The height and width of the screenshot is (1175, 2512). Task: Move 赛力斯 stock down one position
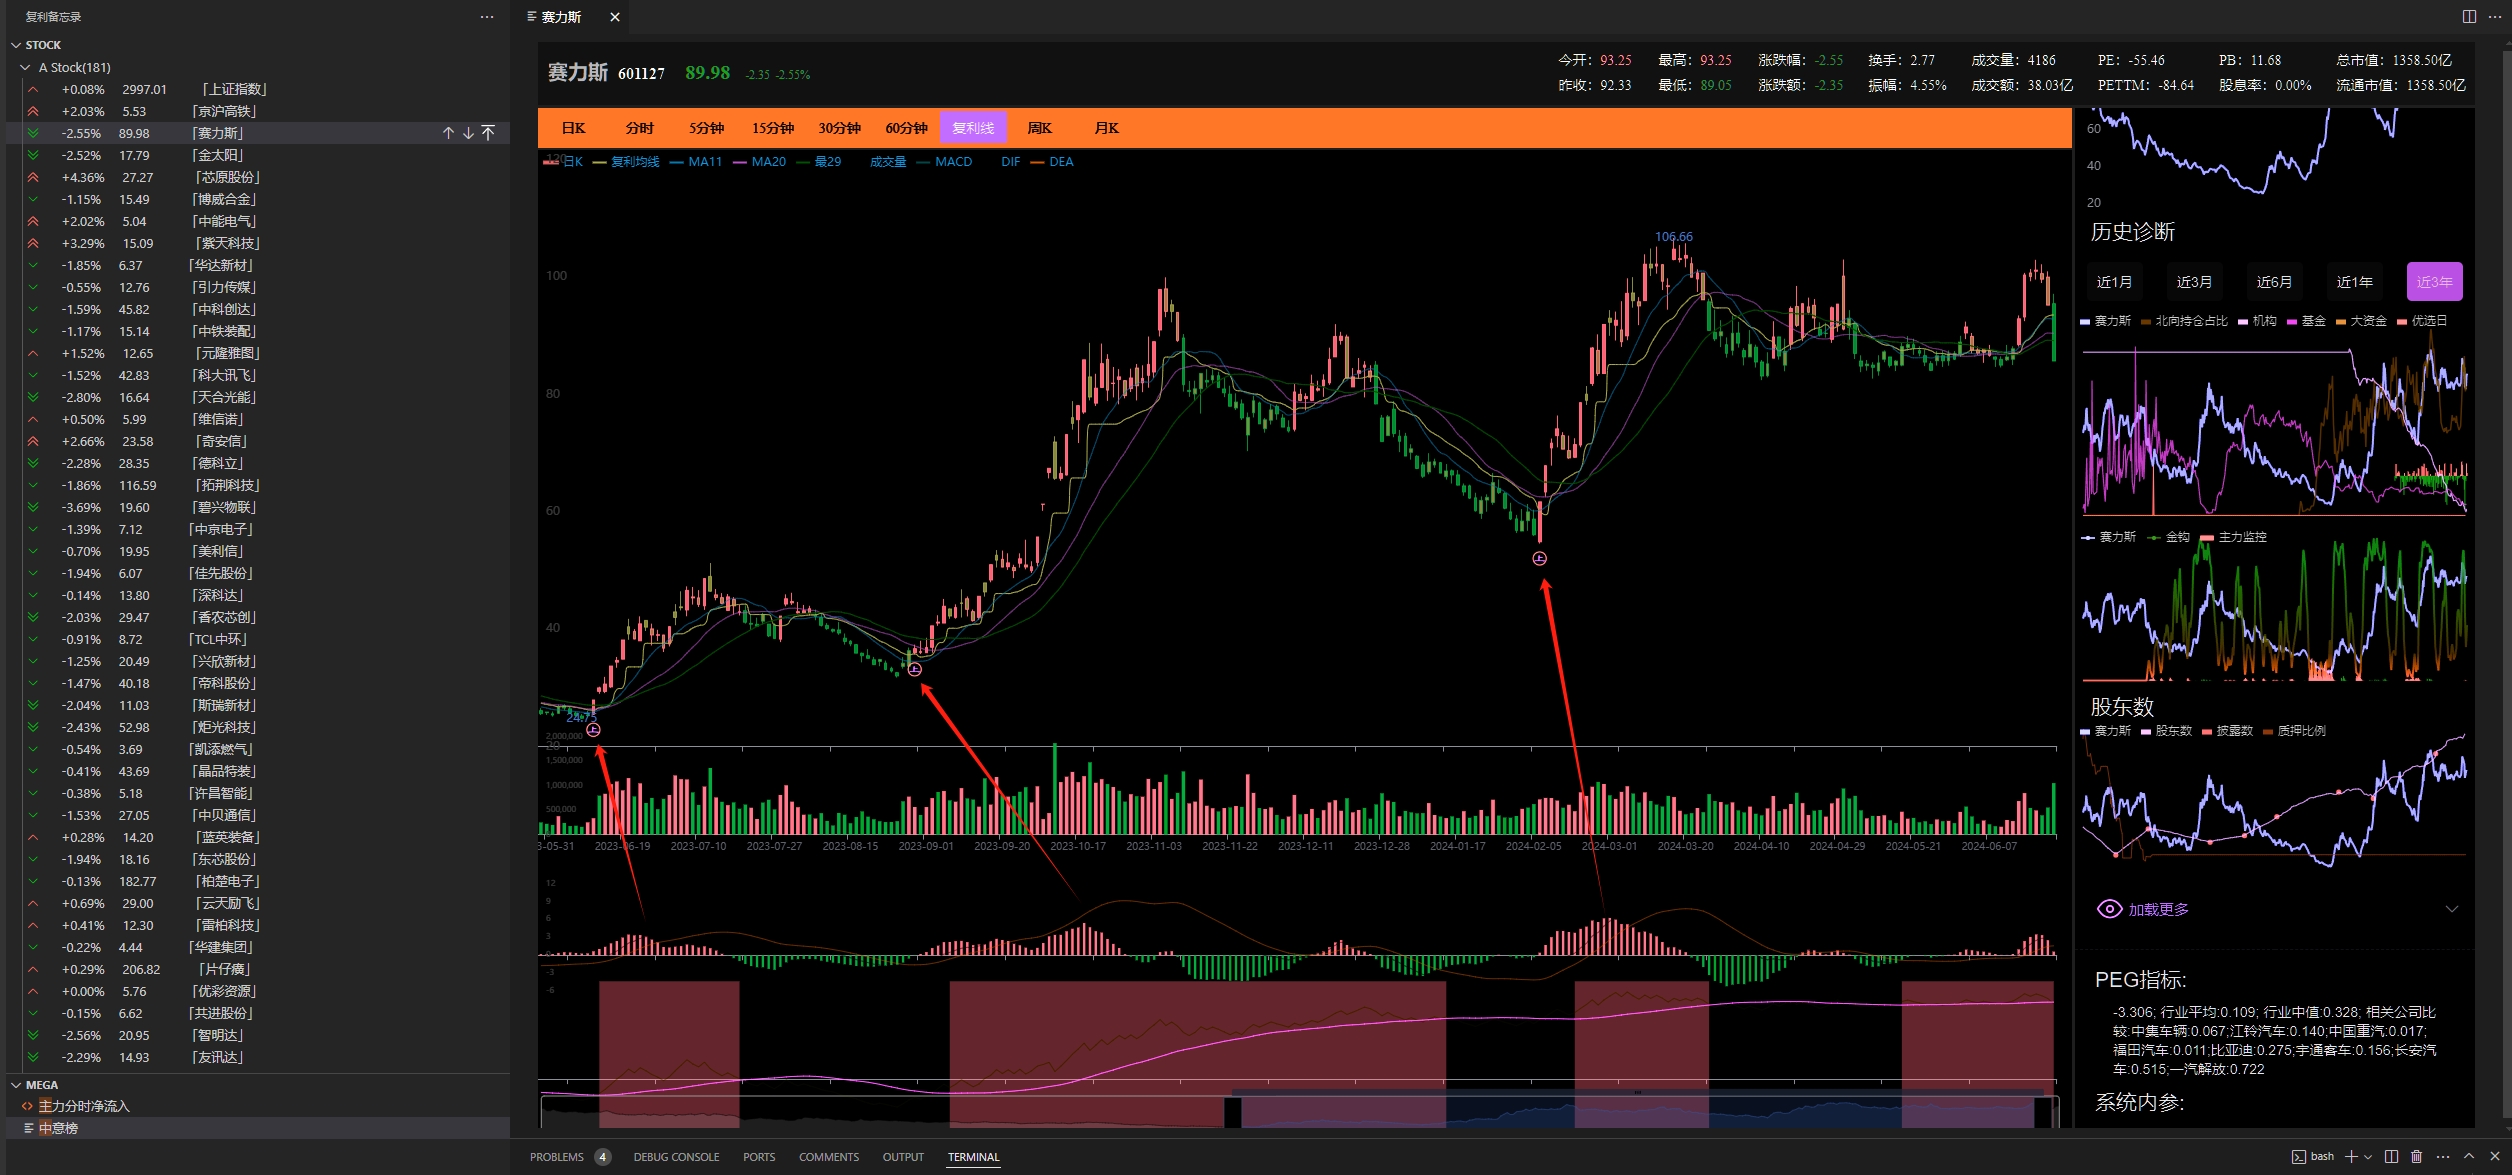click(x=468, y=133)
